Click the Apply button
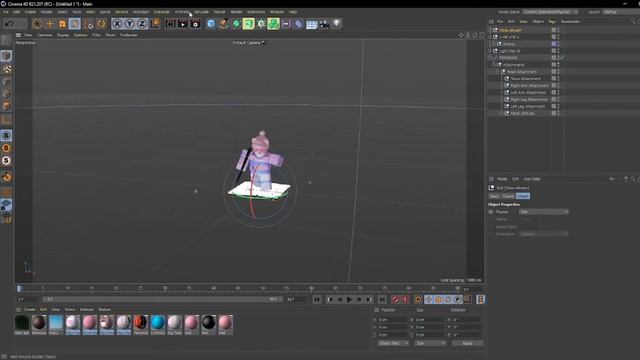 467,343
